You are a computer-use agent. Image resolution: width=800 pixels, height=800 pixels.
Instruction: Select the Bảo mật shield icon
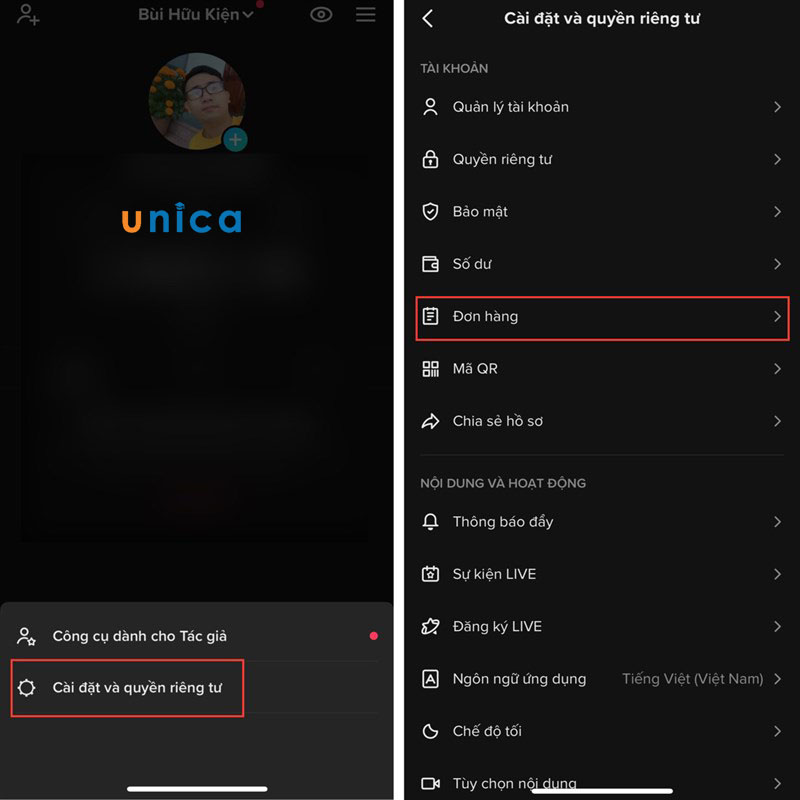pos(430,211)
